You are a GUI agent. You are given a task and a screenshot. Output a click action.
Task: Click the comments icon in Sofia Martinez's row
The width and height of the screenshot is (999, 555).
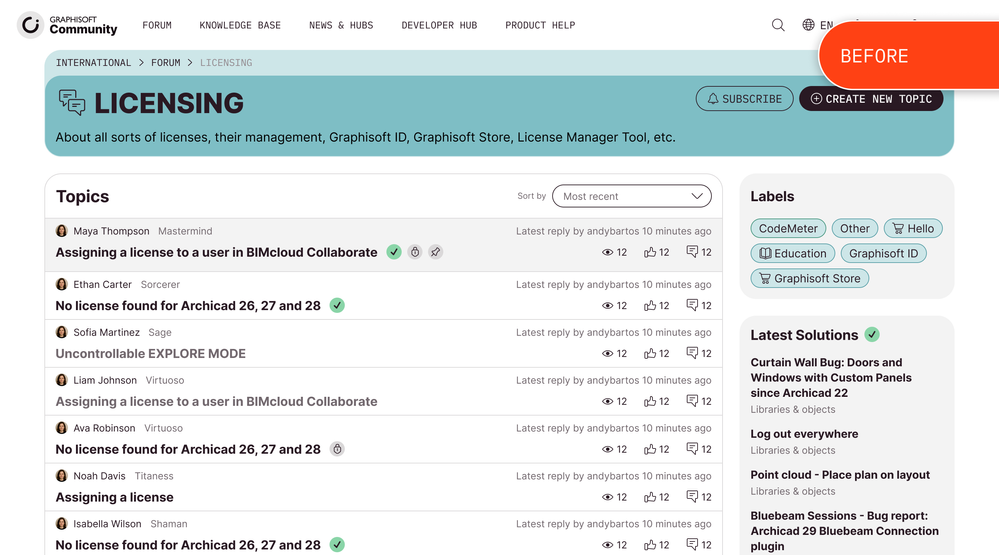(692, 353)
